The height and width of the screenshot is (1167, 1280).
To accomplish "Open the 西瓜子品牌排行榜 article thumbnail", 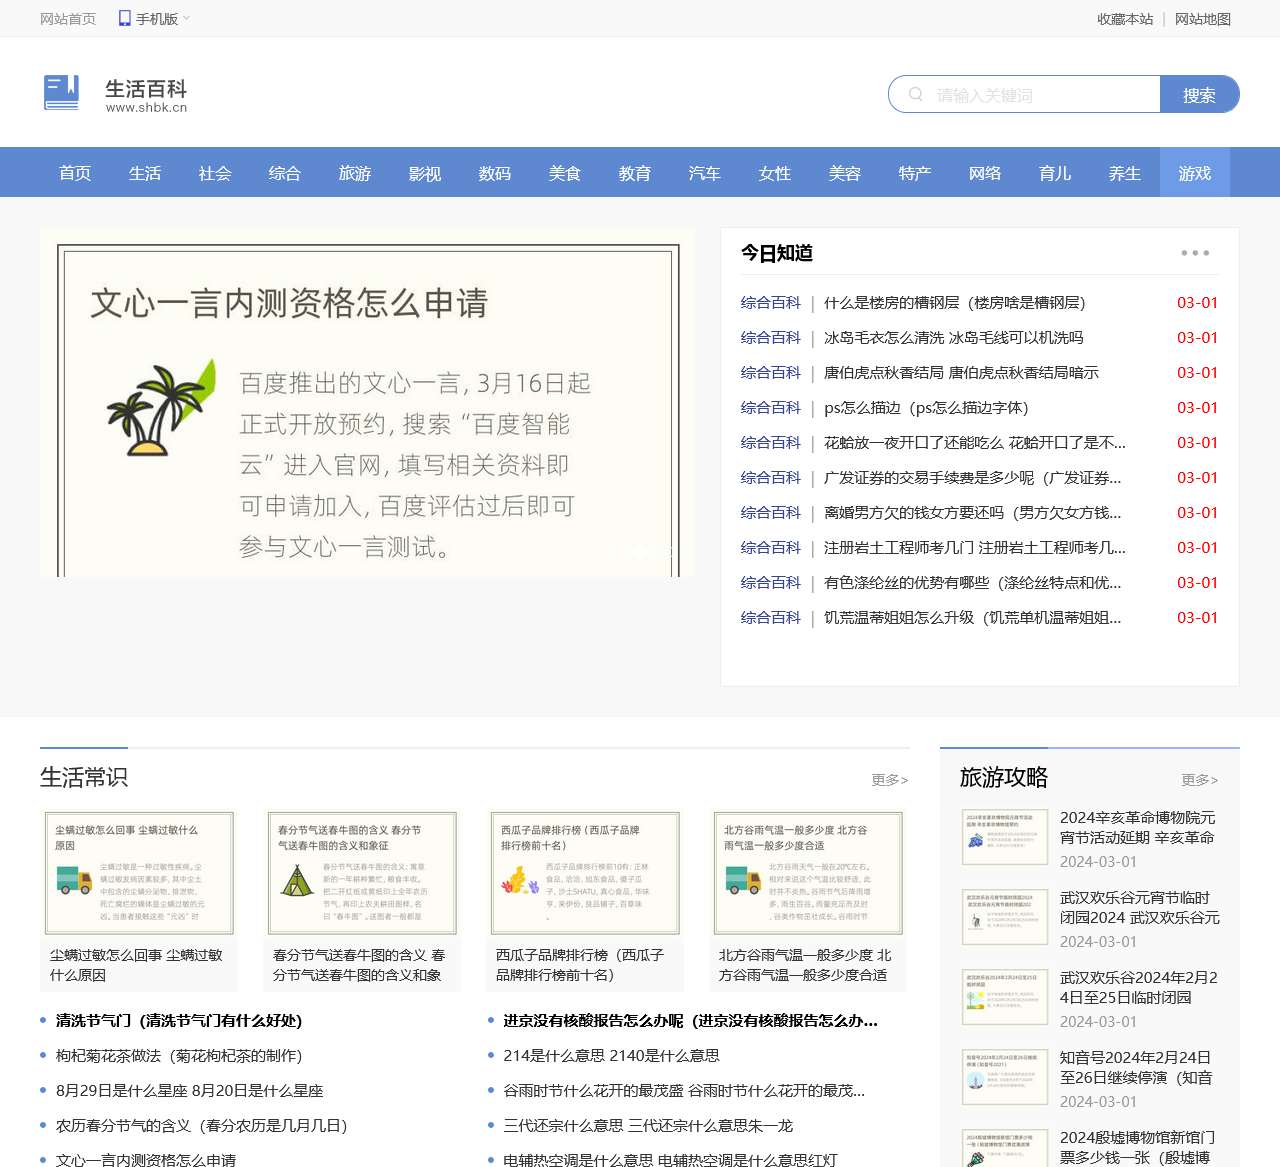I will [585, 873].
